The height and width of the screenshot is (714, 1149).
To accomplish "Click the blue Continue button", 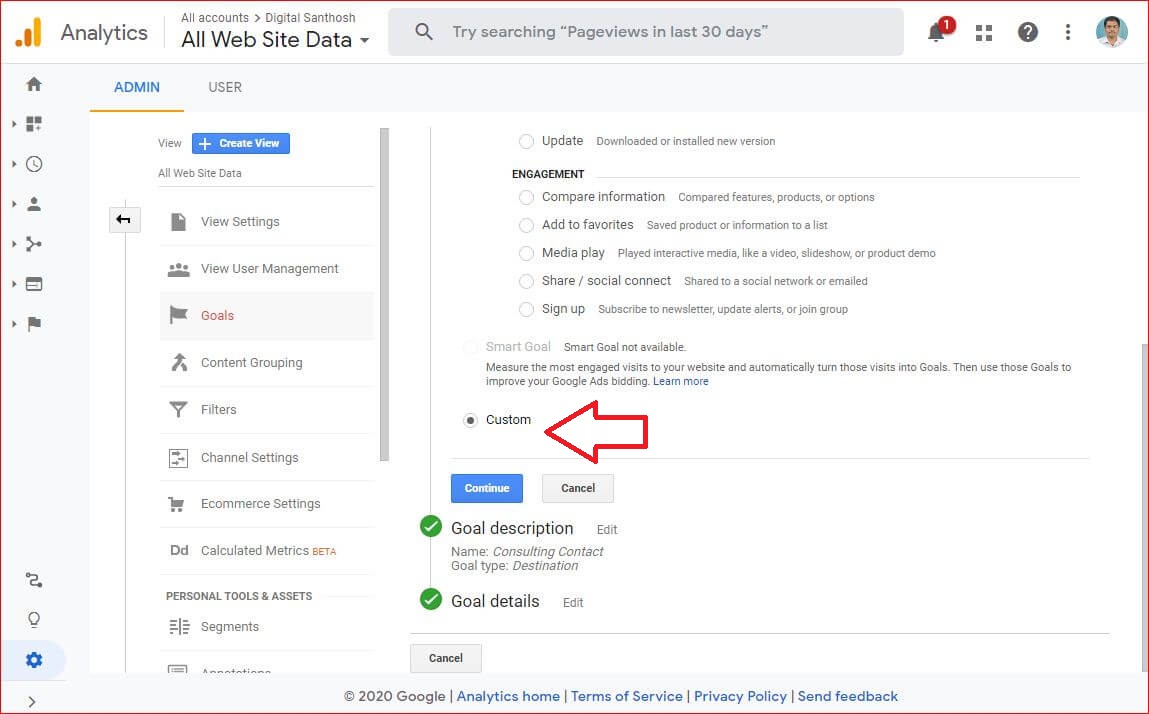I will [487, 488].
